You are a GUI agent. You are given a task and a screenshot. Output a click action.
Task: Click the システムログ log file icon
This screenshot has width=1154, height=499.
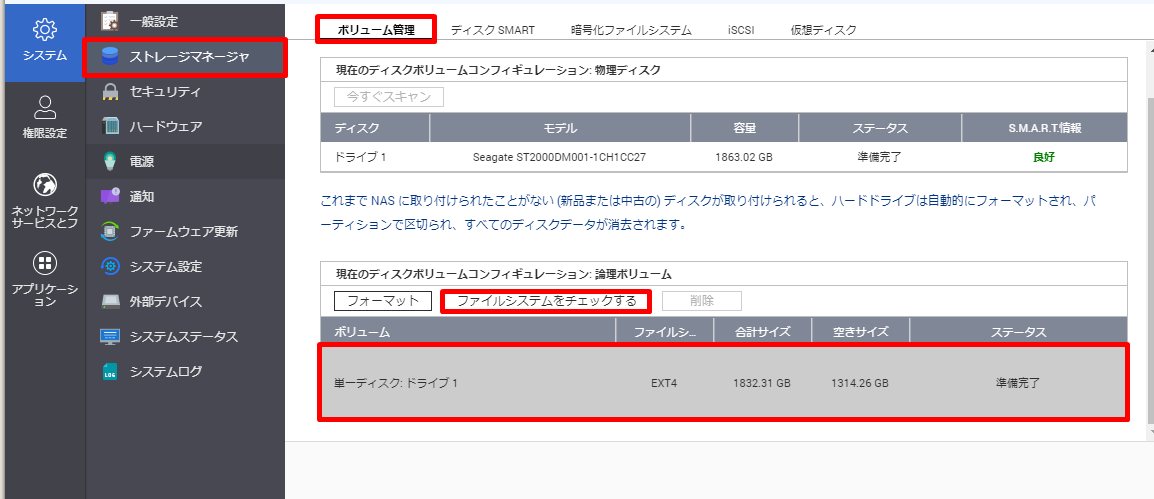tap(110, 372)
